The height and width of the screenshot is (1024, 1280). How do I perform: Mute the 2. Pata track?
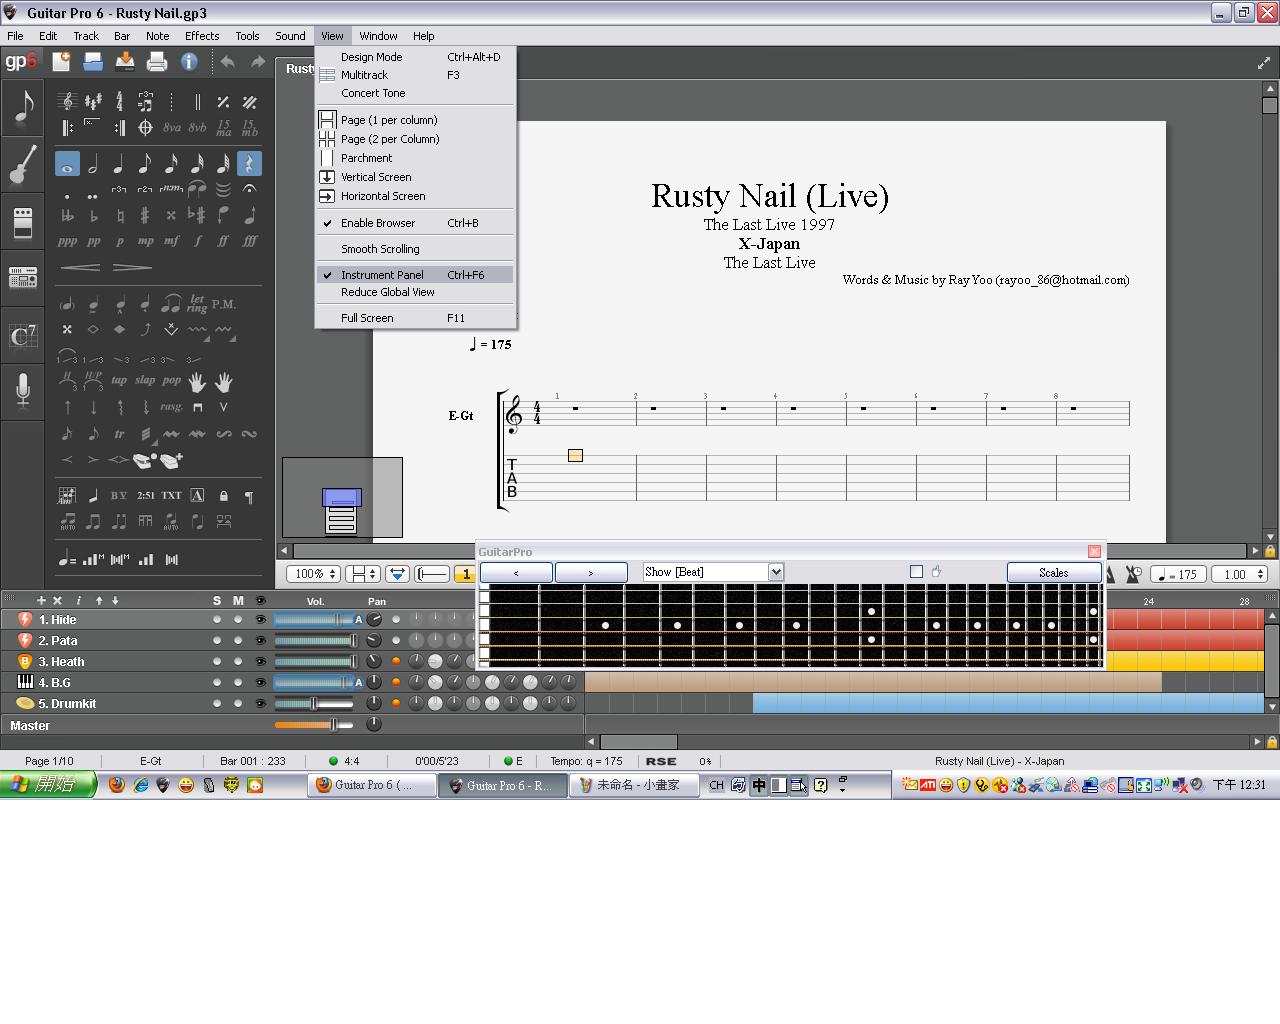pos(238,641)
